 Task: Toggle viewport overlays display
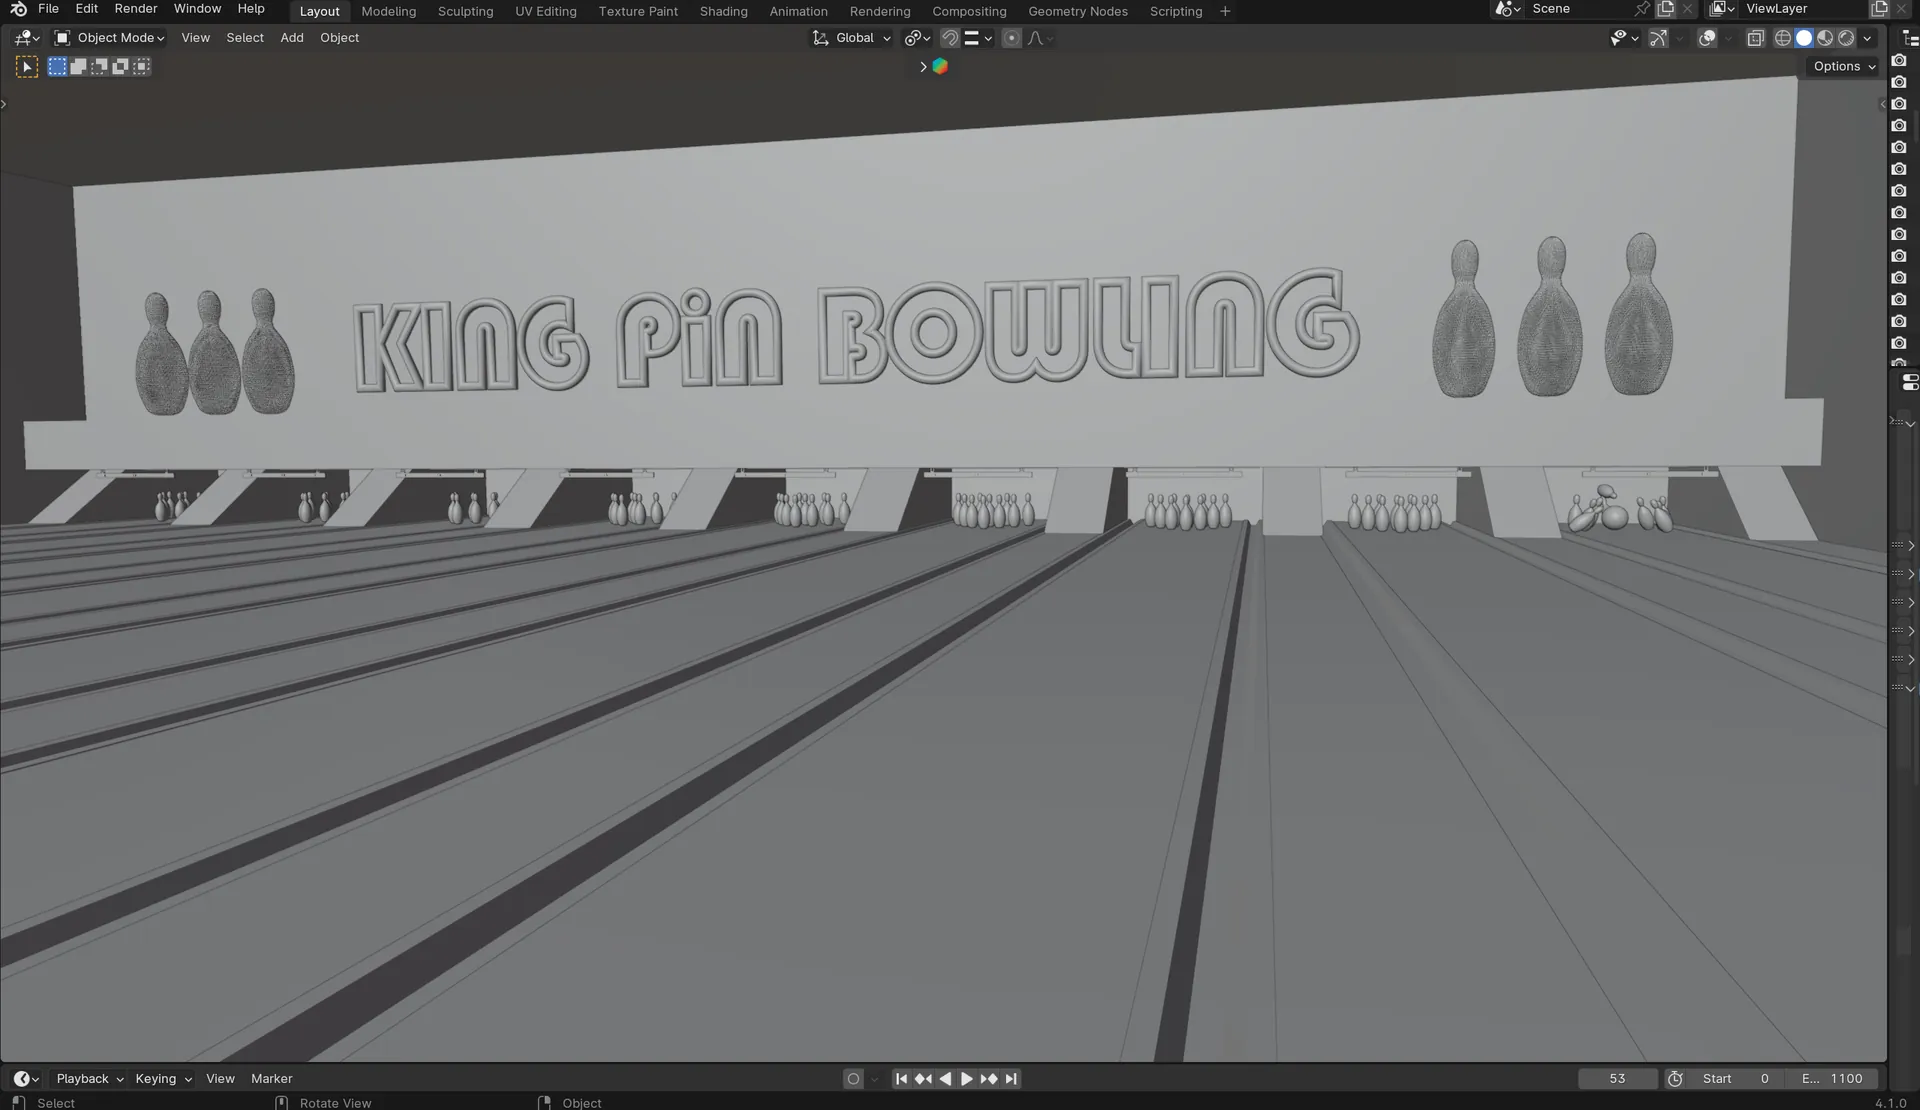click(1707, 38)
